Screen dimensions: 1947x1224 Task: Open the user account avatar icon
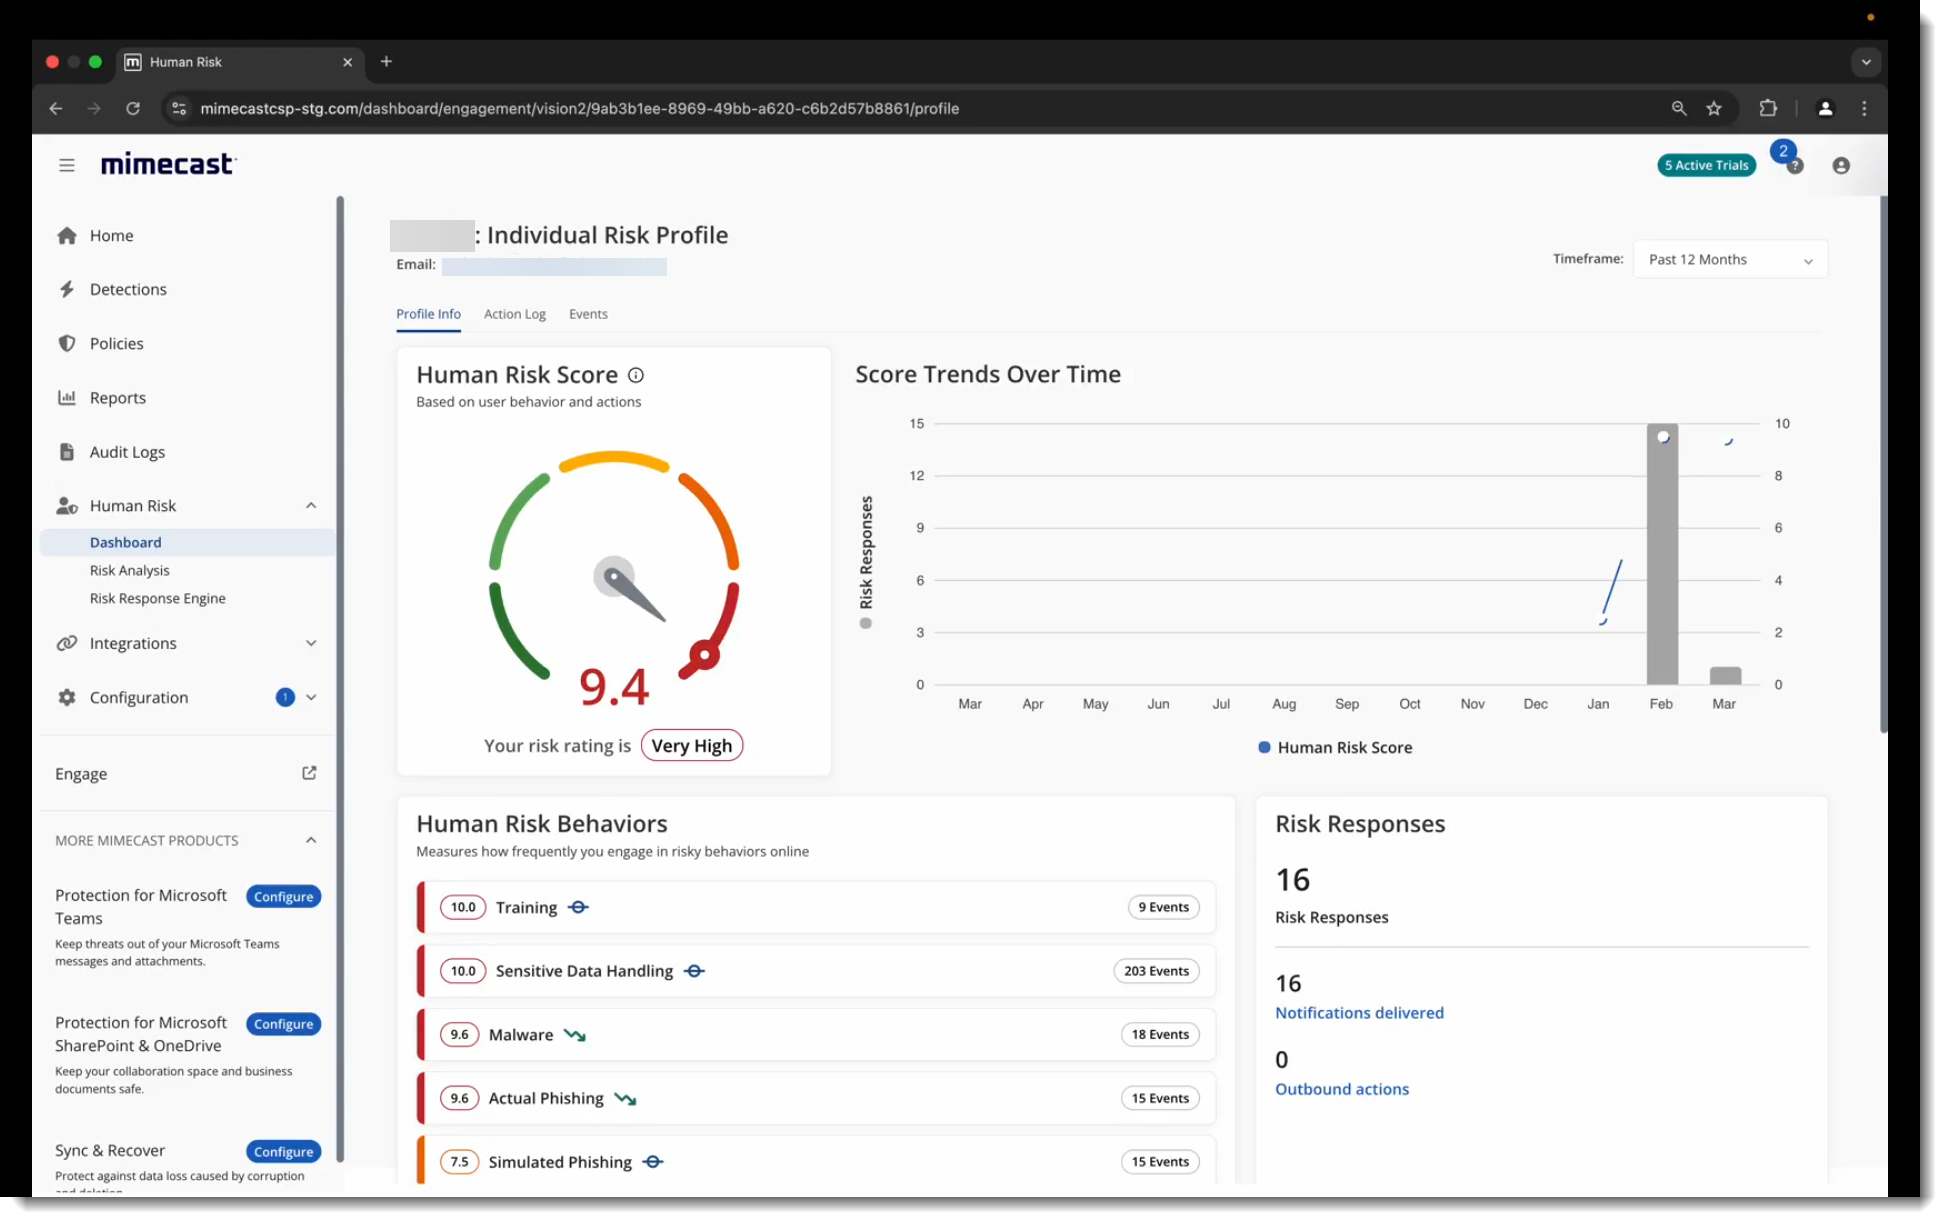(x=1841, y=165)
